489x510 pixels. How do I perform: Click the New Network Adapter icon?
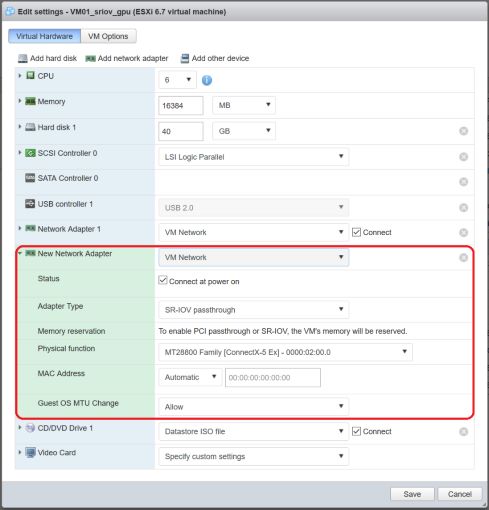(30, 253)
